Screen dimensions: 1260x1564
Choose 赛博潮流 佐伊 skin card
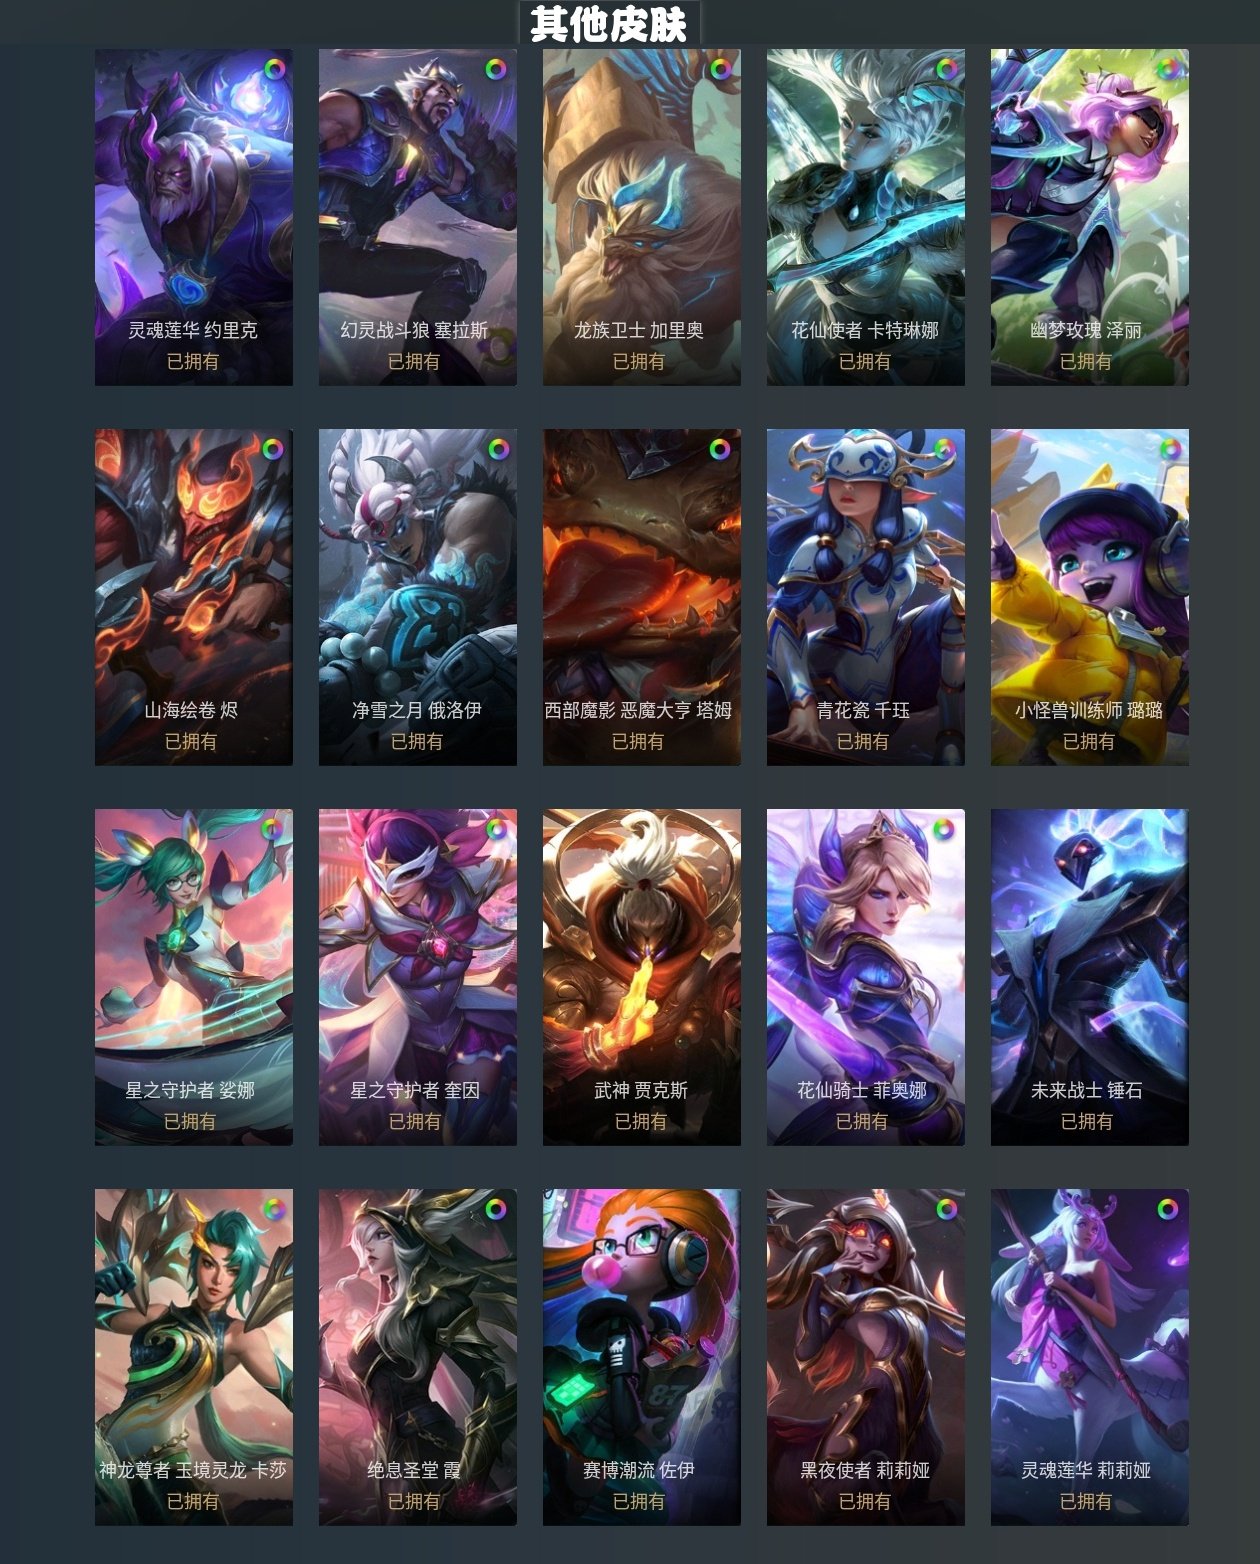(642, 1357)
